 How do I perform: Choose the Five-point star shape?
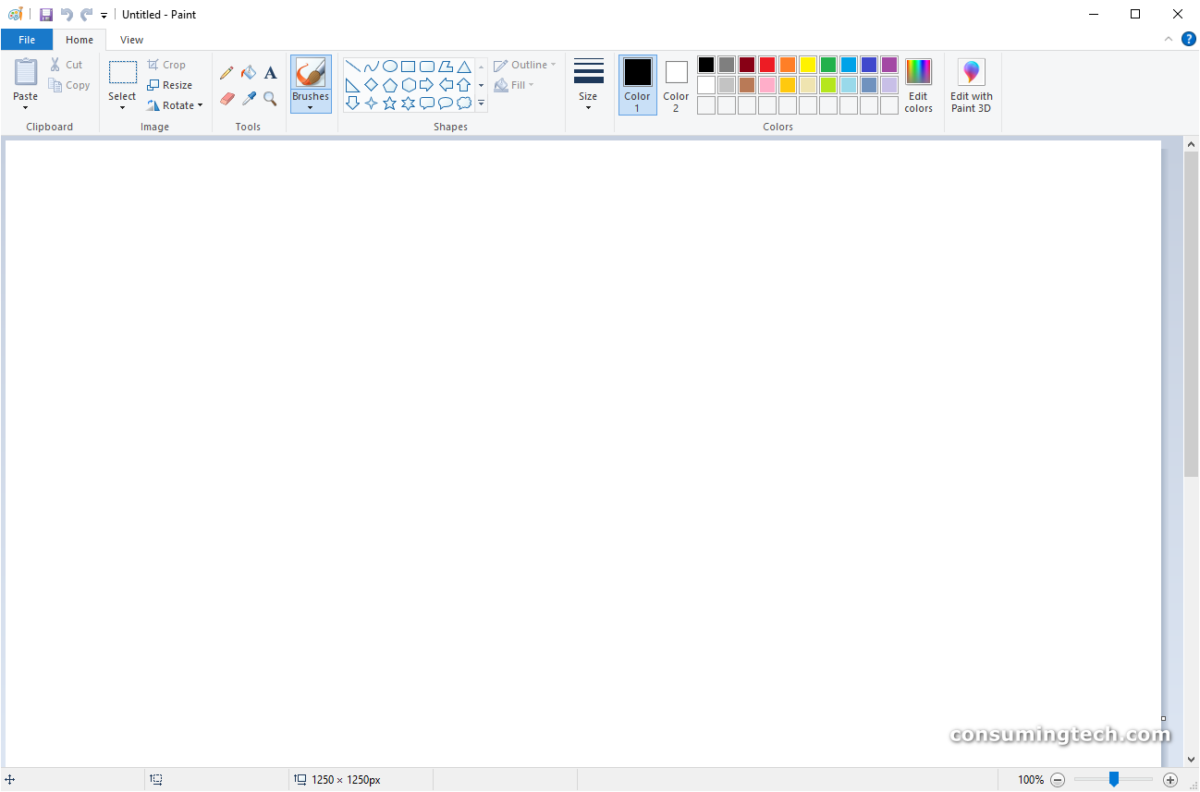(x=390, y=103)
